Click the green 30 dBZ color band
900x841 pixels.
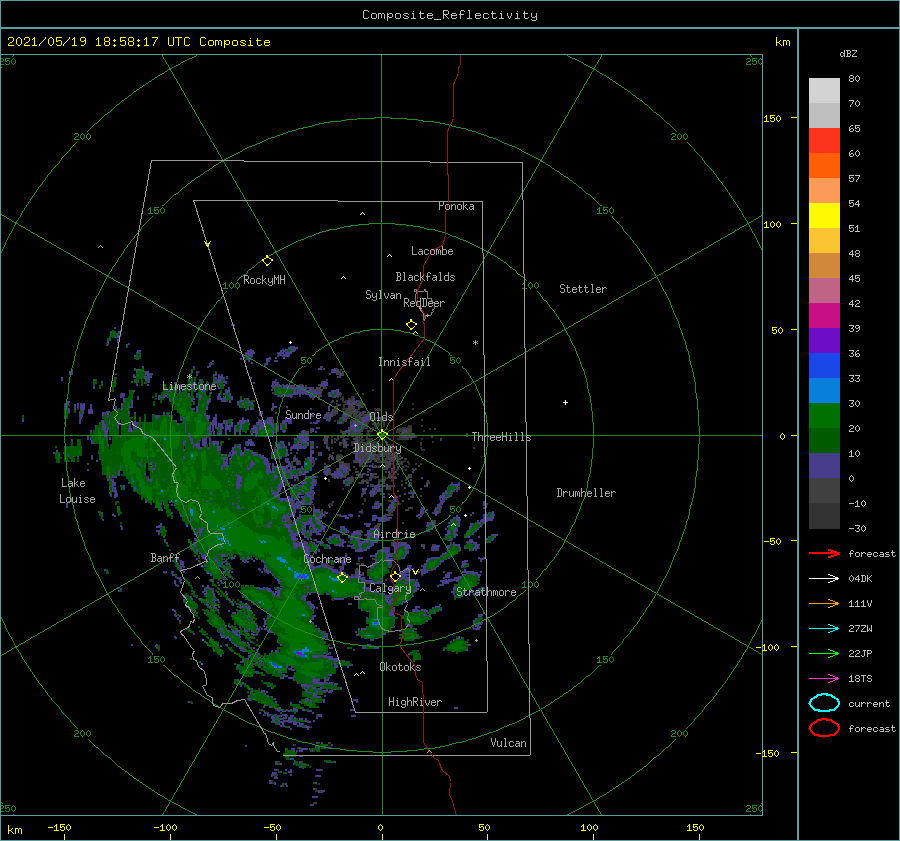824,416
